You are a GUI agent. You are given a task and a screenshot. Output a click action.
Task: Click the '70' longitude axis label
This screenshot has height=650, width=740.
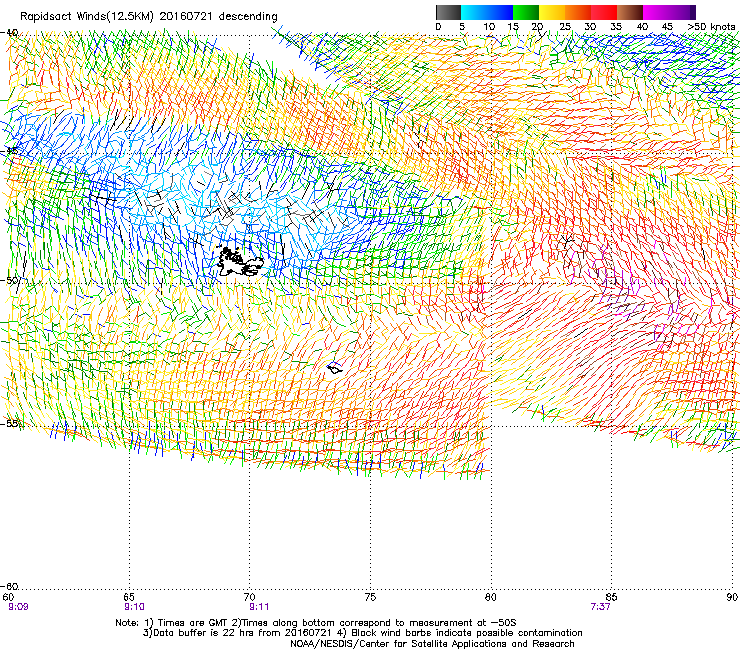pyautogui.click(x=250, y=597)
